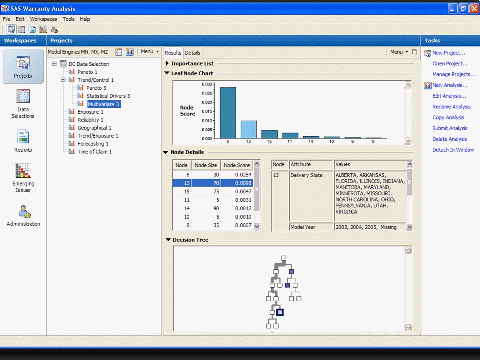Open the Administration workspace
The height and width of the screenshot is (360, 480).
[23, 215]
